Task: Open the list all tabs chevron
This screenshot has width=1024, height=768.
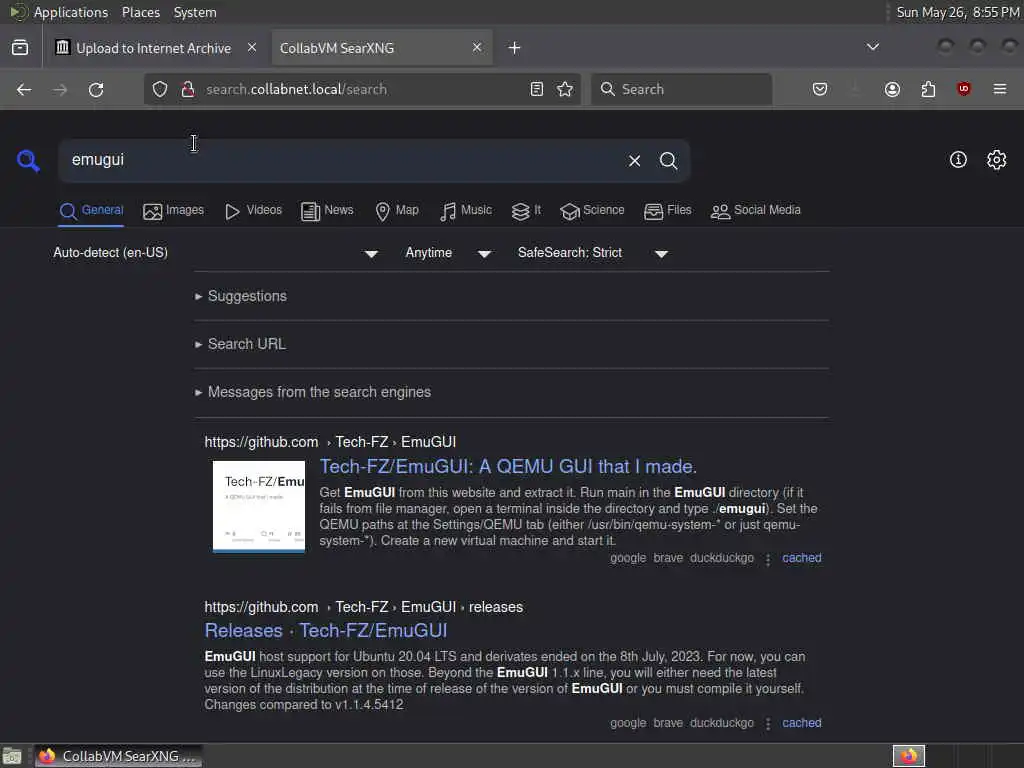Action: click(x=872, y=47)
